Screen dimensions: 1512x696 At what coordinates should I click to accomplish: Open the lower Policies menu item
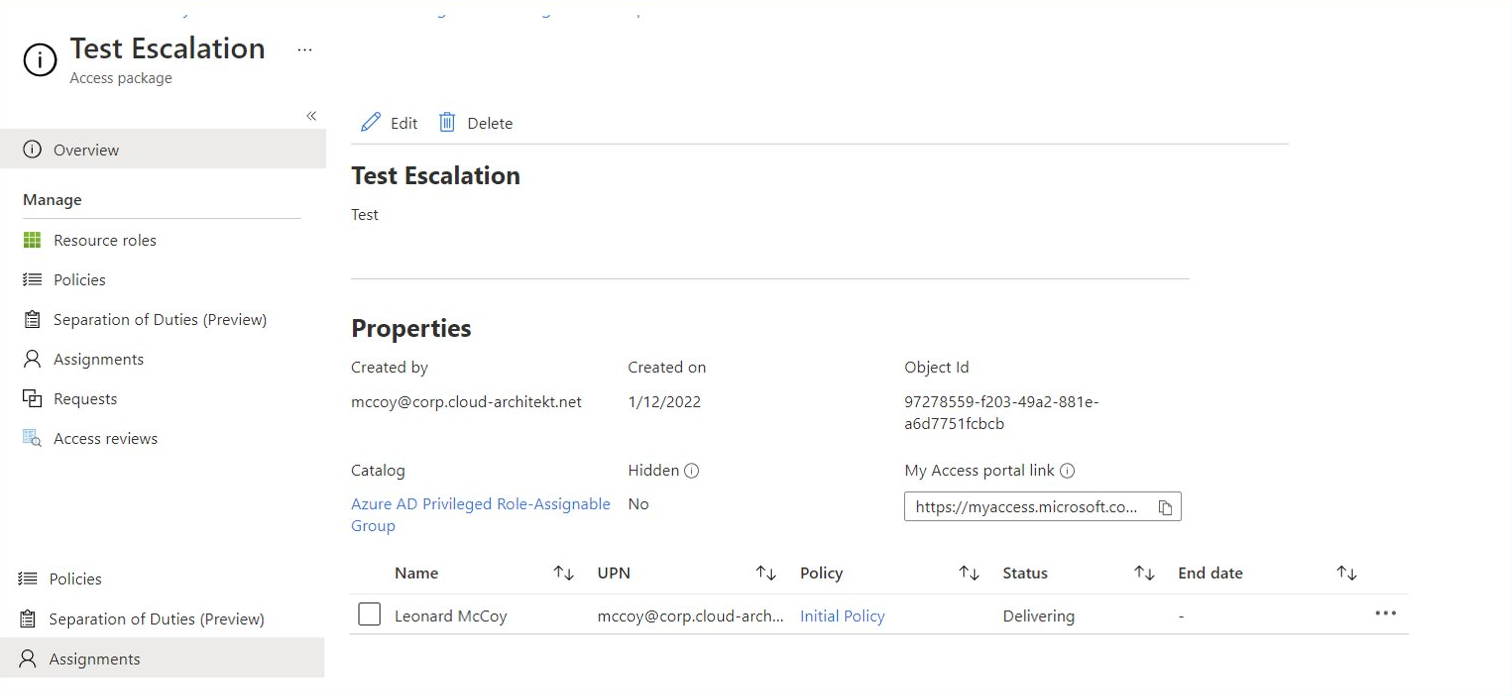[x=75, y=579]
